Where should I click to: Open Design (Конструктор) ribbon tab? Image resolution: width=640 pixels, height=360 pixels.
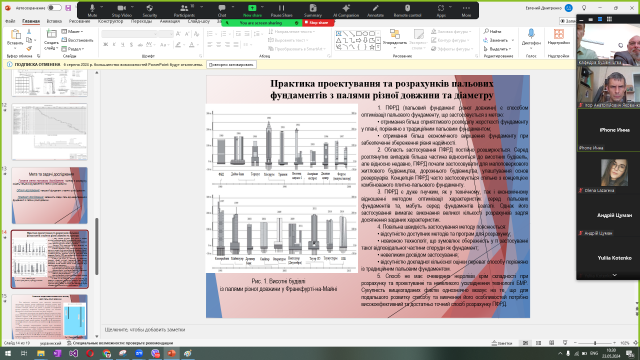pyautogui.click(x=111, y=21)
